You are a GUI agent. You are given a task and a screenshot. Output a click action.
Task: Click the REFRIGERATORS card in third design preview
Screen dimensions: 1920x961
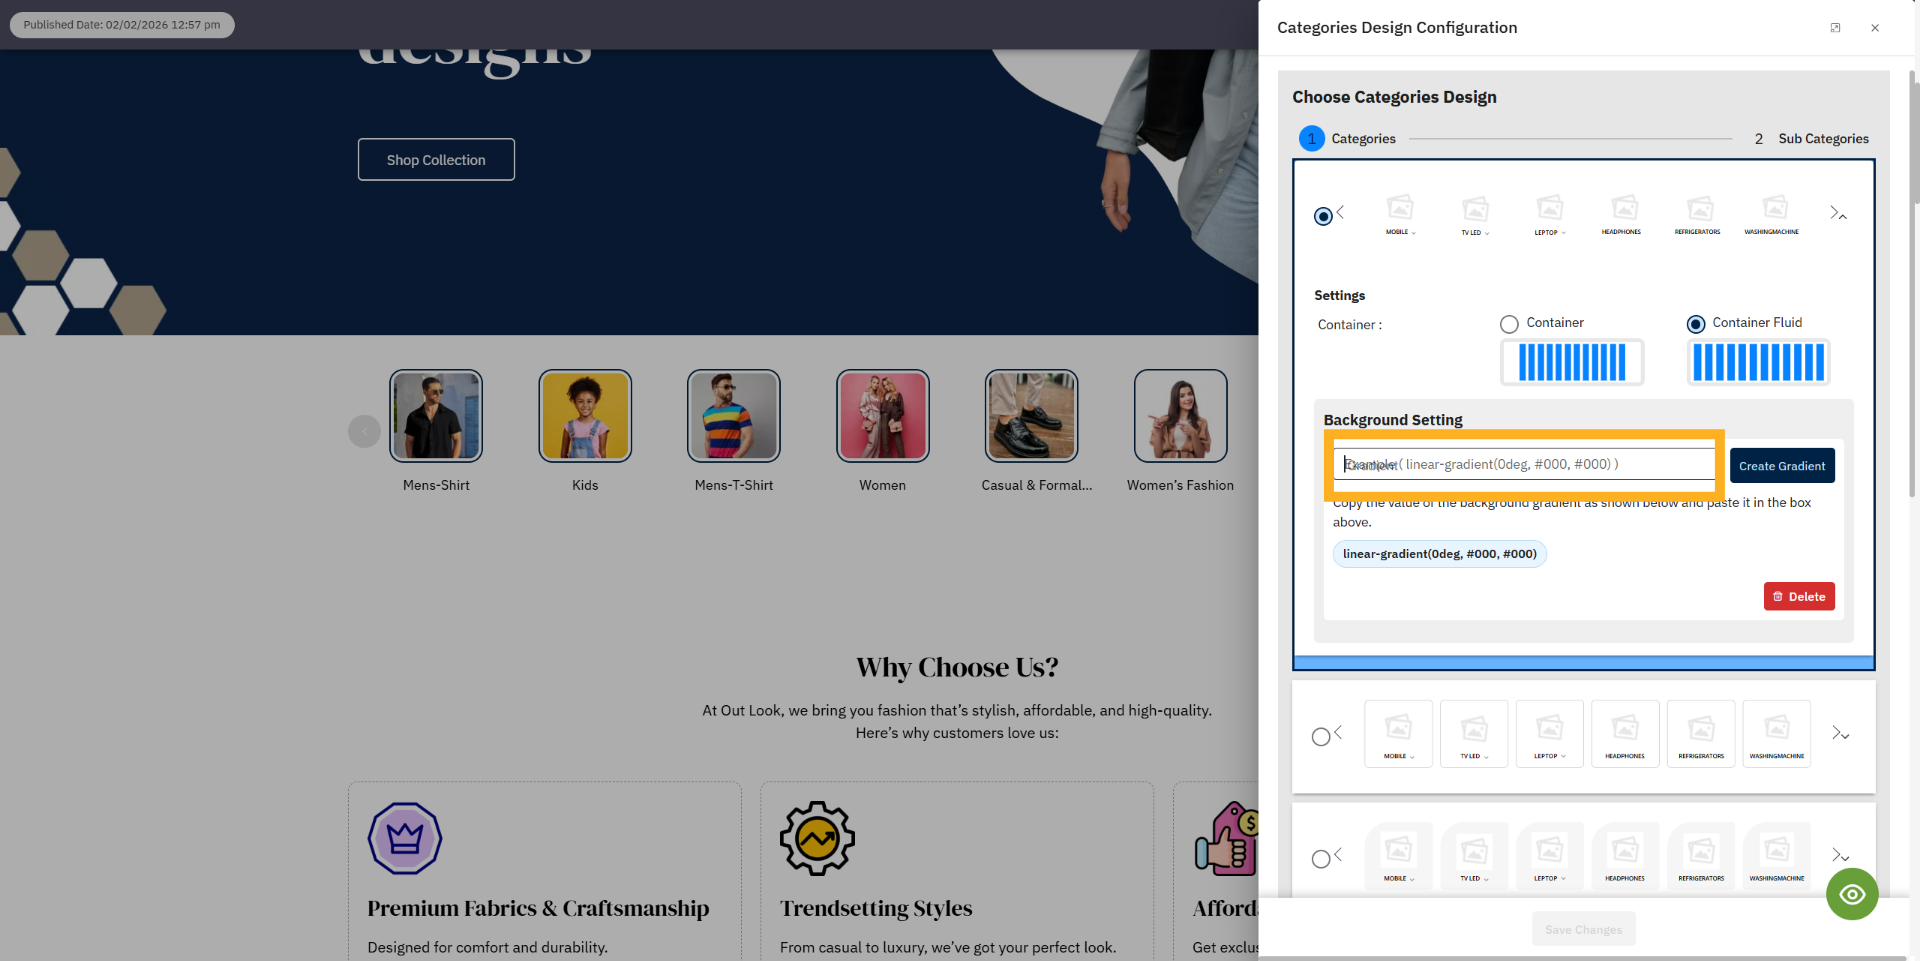1701,856
